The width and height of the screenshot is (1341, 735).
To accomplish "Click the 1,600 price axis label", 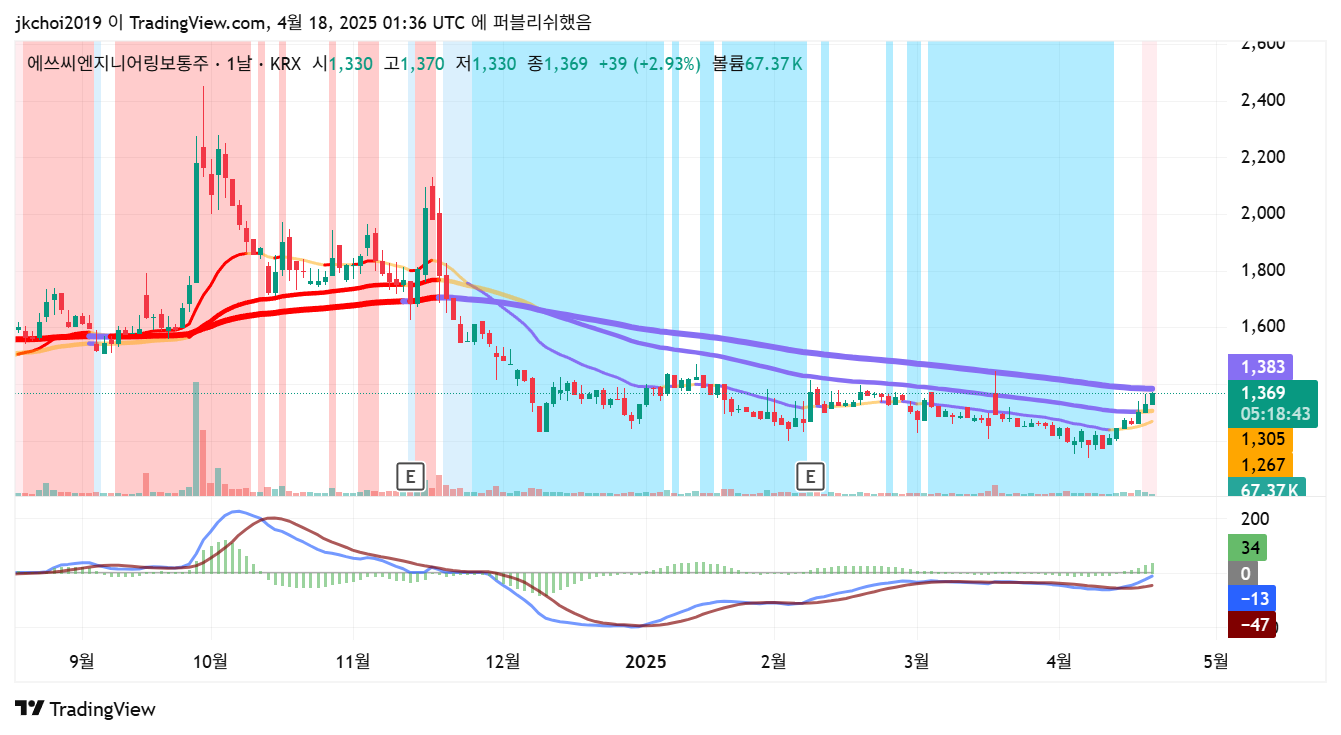I will tap(1262, 326).
